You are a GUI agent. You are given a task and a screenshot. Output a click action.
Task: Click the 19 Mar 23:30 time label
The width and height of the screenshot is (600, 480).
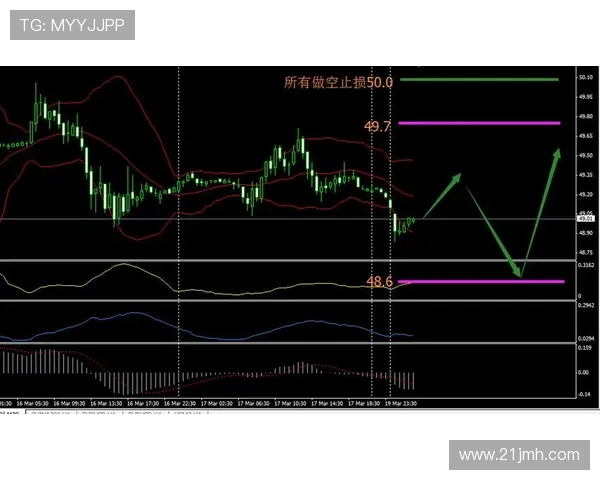tap(400, 403)
